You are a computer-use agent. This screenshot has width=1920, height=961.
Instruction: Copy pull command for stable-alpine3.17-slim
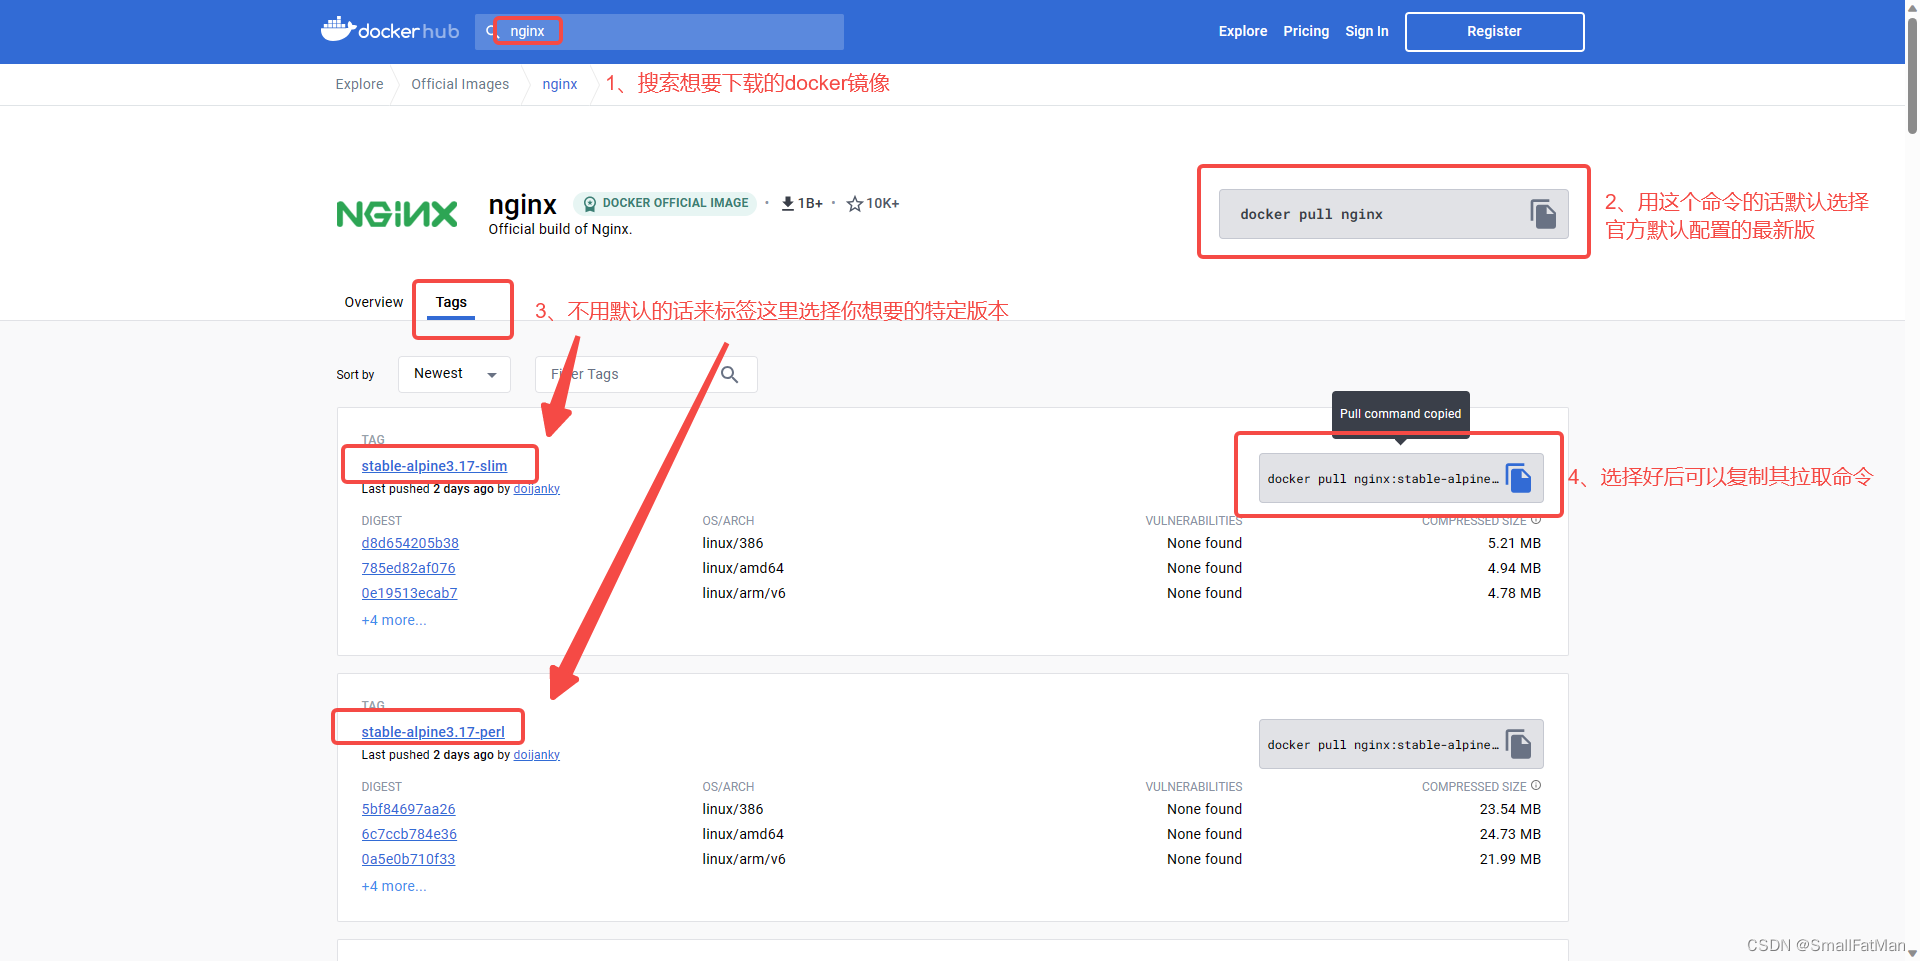1518,478
